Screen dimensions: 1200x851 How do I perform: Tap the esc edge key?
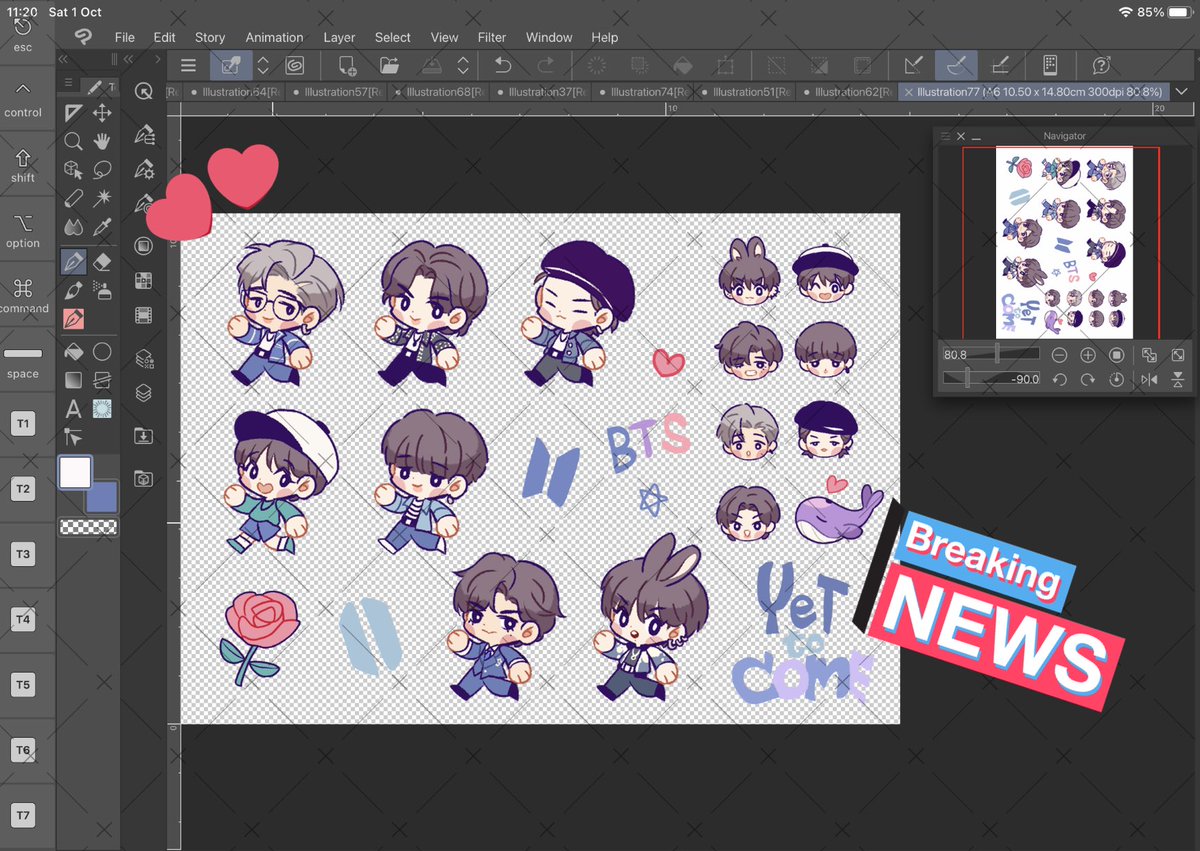[23, 34]
